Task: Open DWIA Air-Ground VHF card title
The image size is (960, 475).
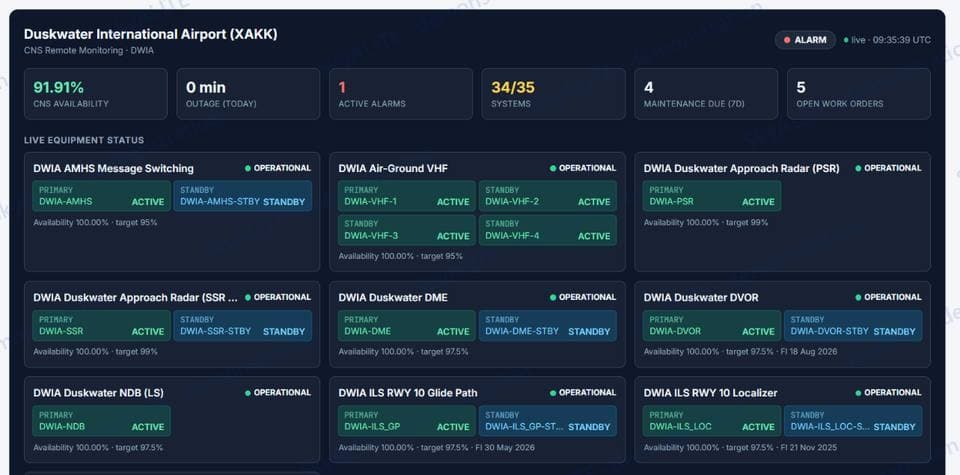Action: click(393, 168)
